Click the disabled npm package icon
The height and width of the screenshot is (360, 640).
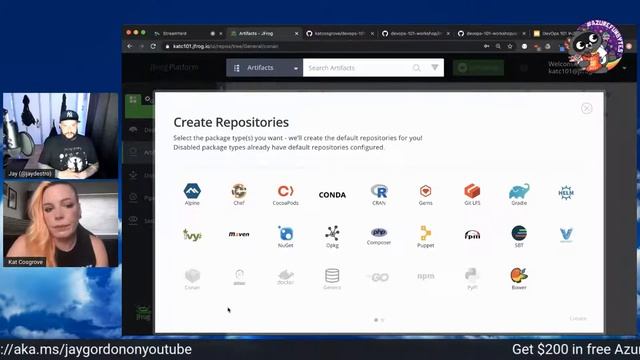coord(425,276)
